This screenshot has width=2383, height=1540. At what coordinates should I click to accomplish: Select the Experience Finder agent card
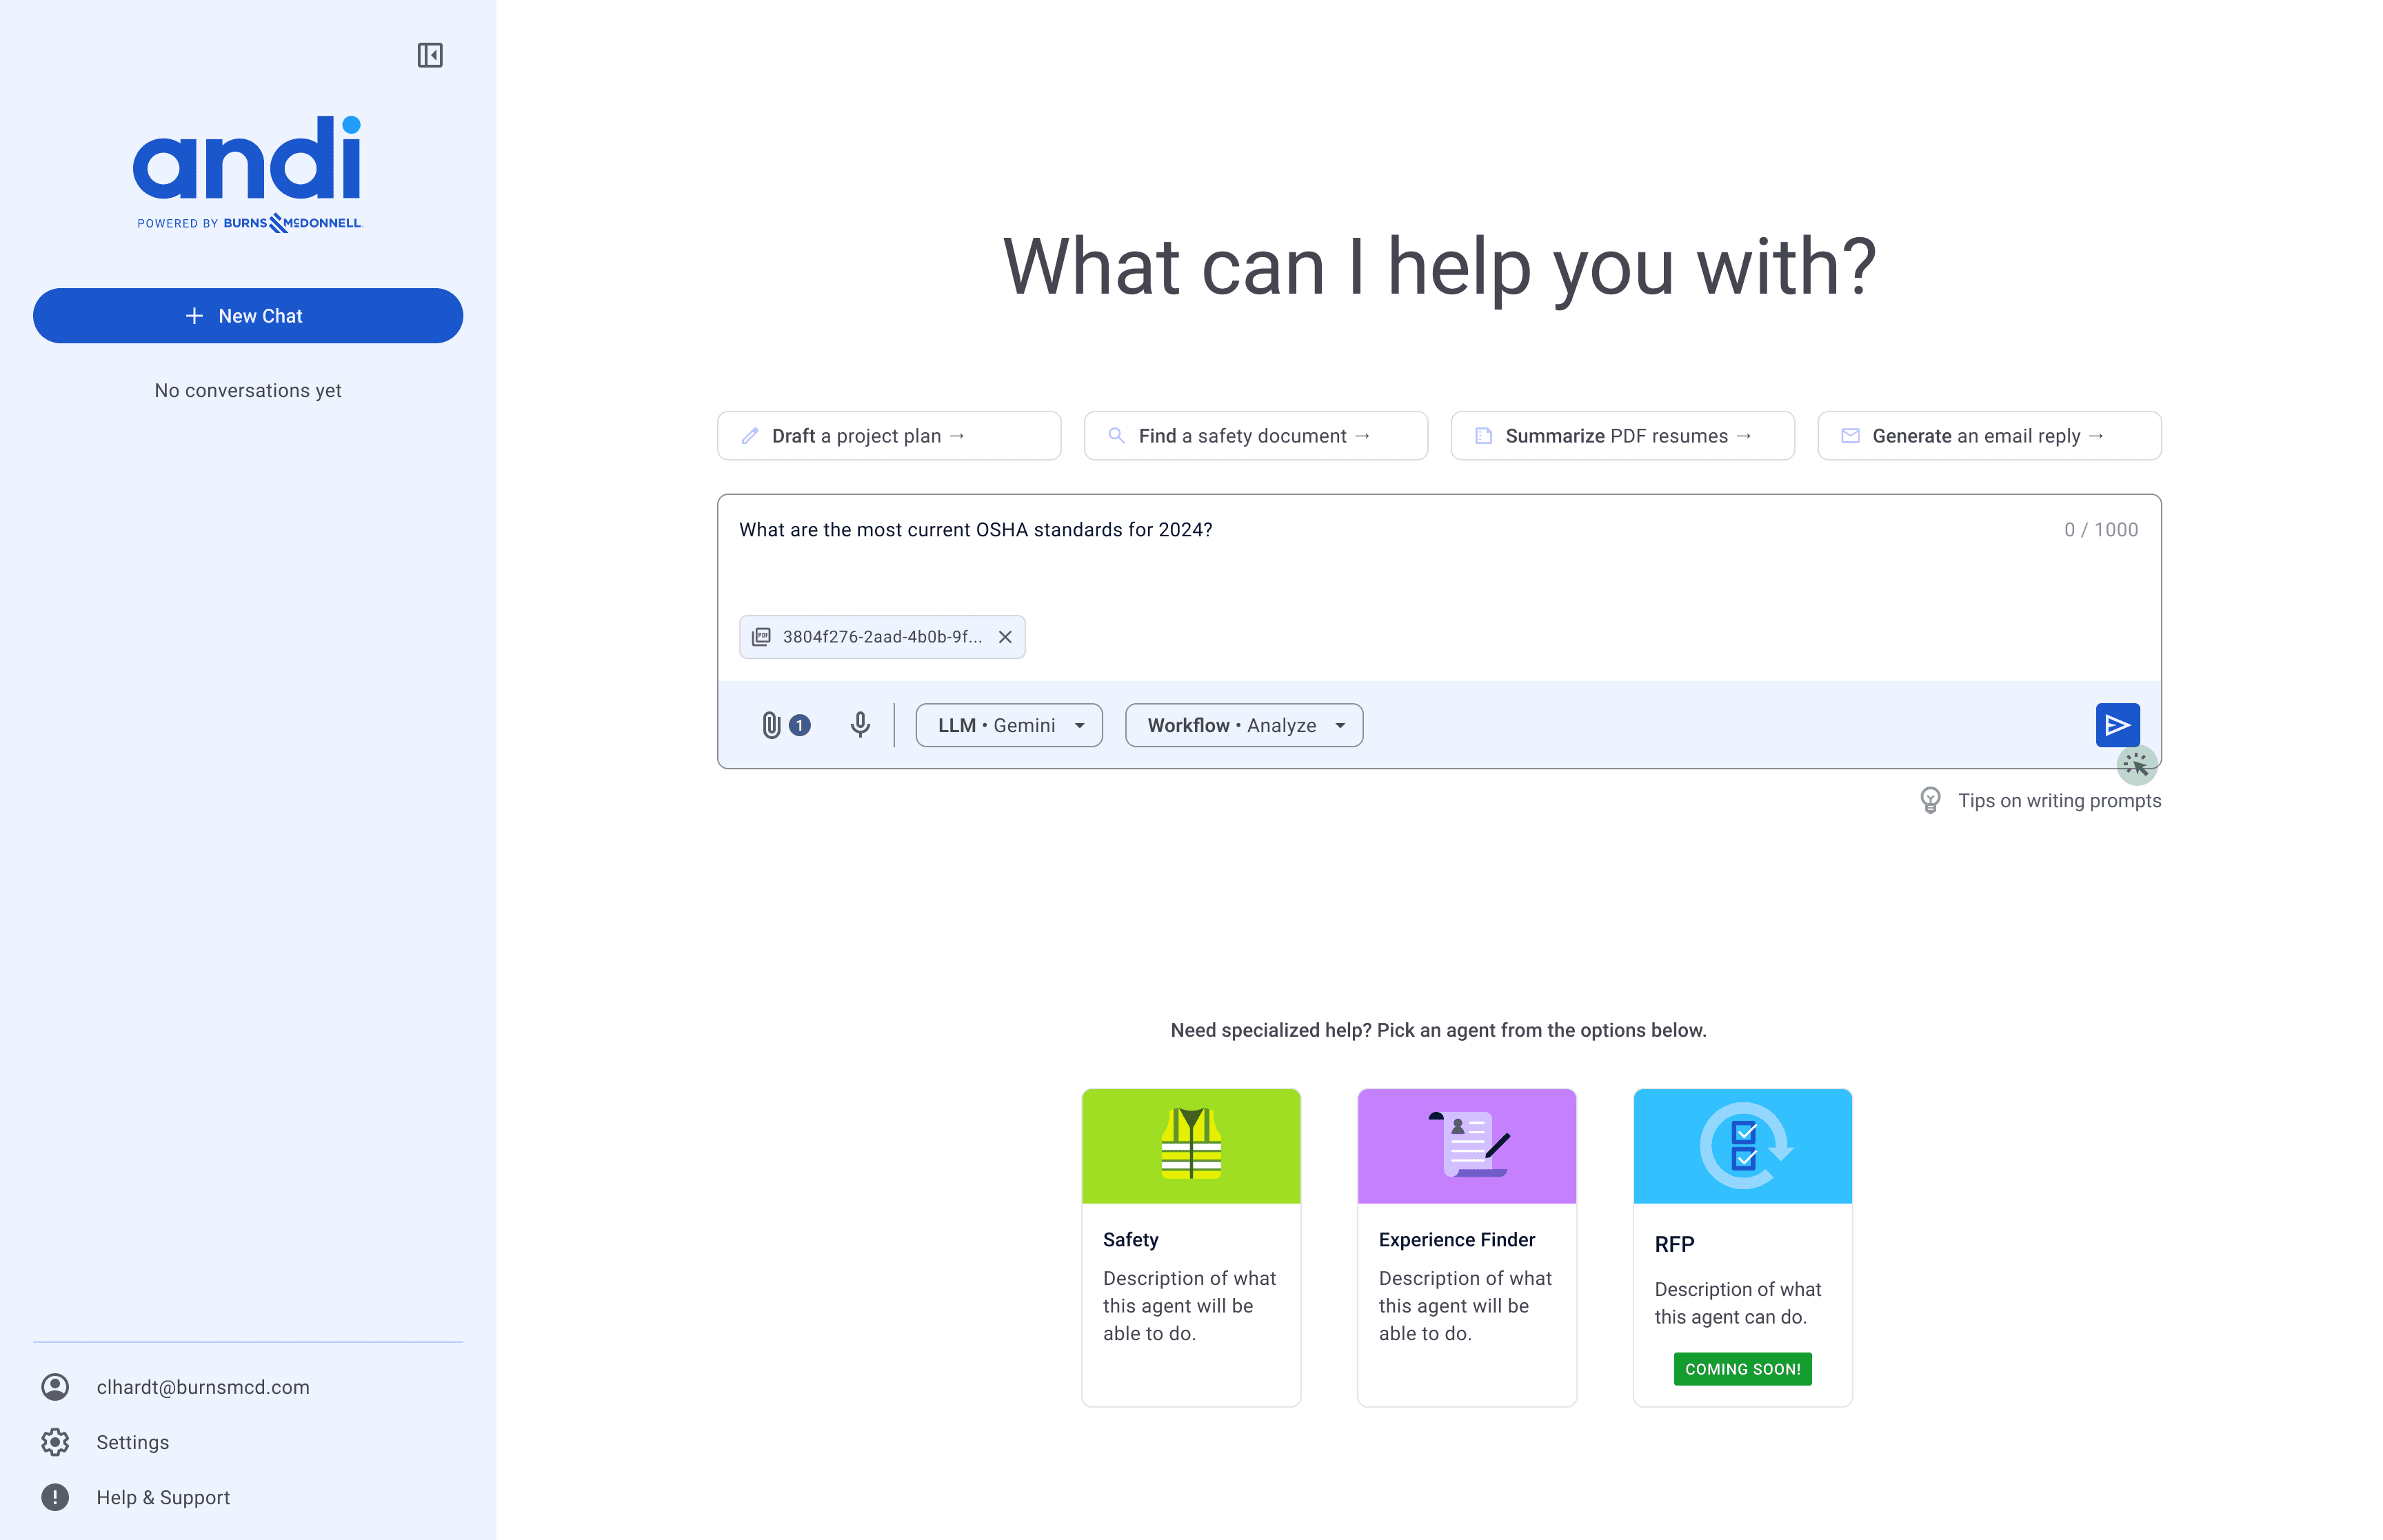tap(1466, 1246)
